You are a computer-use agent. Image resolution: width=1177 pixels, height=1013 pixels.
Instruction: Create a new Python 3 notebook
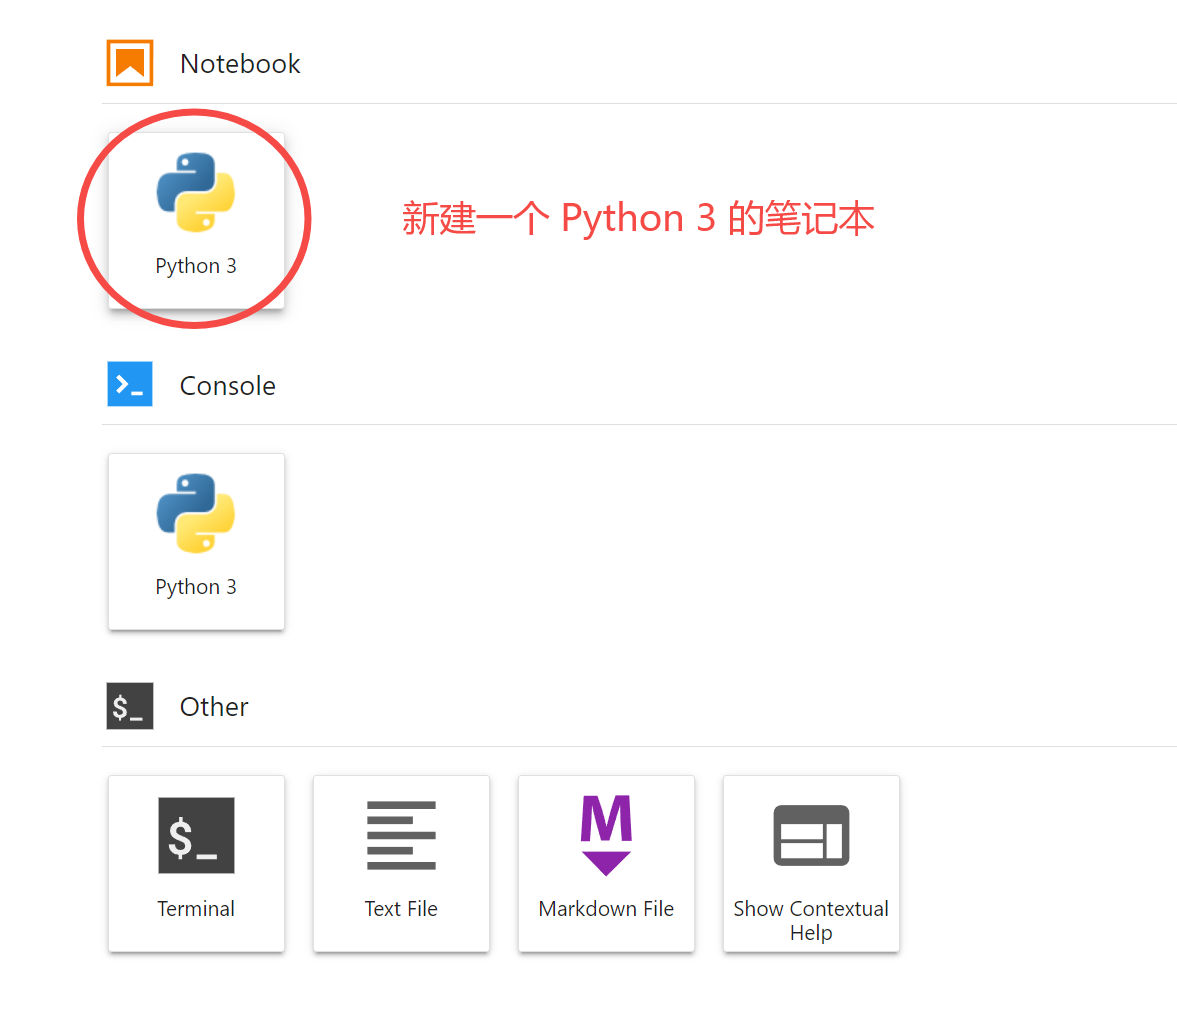click(196, 220)
